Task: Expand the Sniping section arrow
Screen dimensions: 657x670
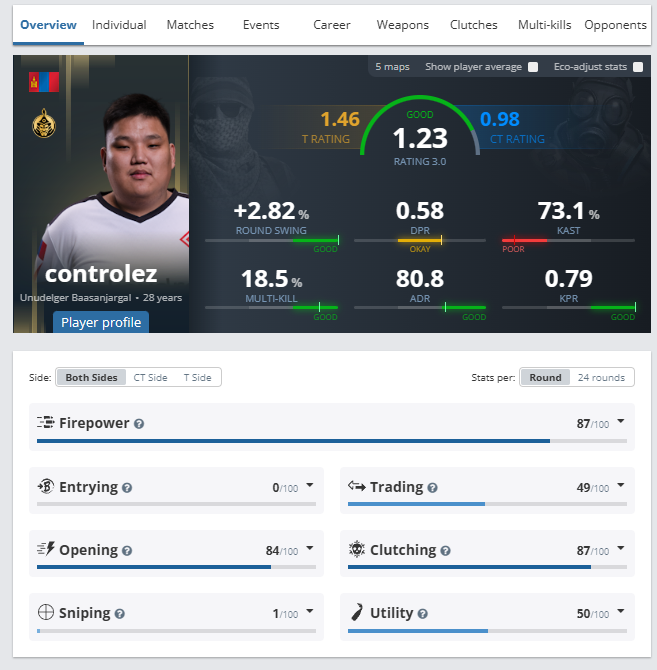Action: pos(310,611)
